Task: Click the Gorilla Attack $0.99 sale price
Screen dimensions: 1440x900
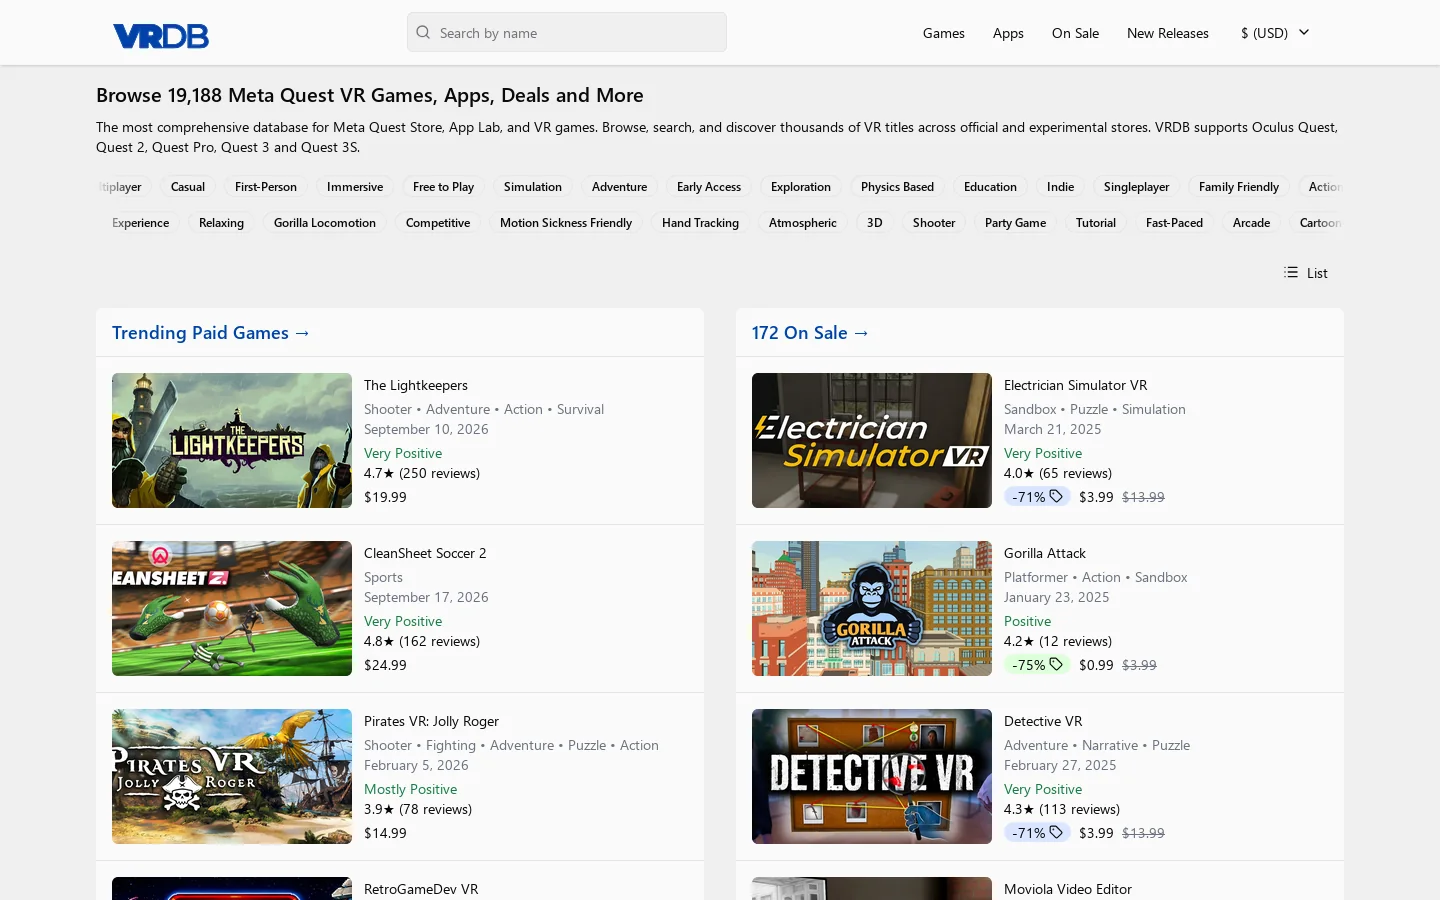Action: coord(1096,665)
